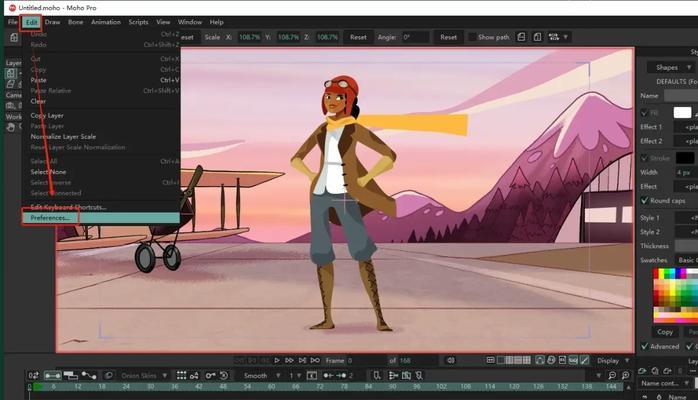The height and width of the screenshot is (400, 698).
Task: Click the dotted grid icon in timeline toolbar
Action: [181, 376]
